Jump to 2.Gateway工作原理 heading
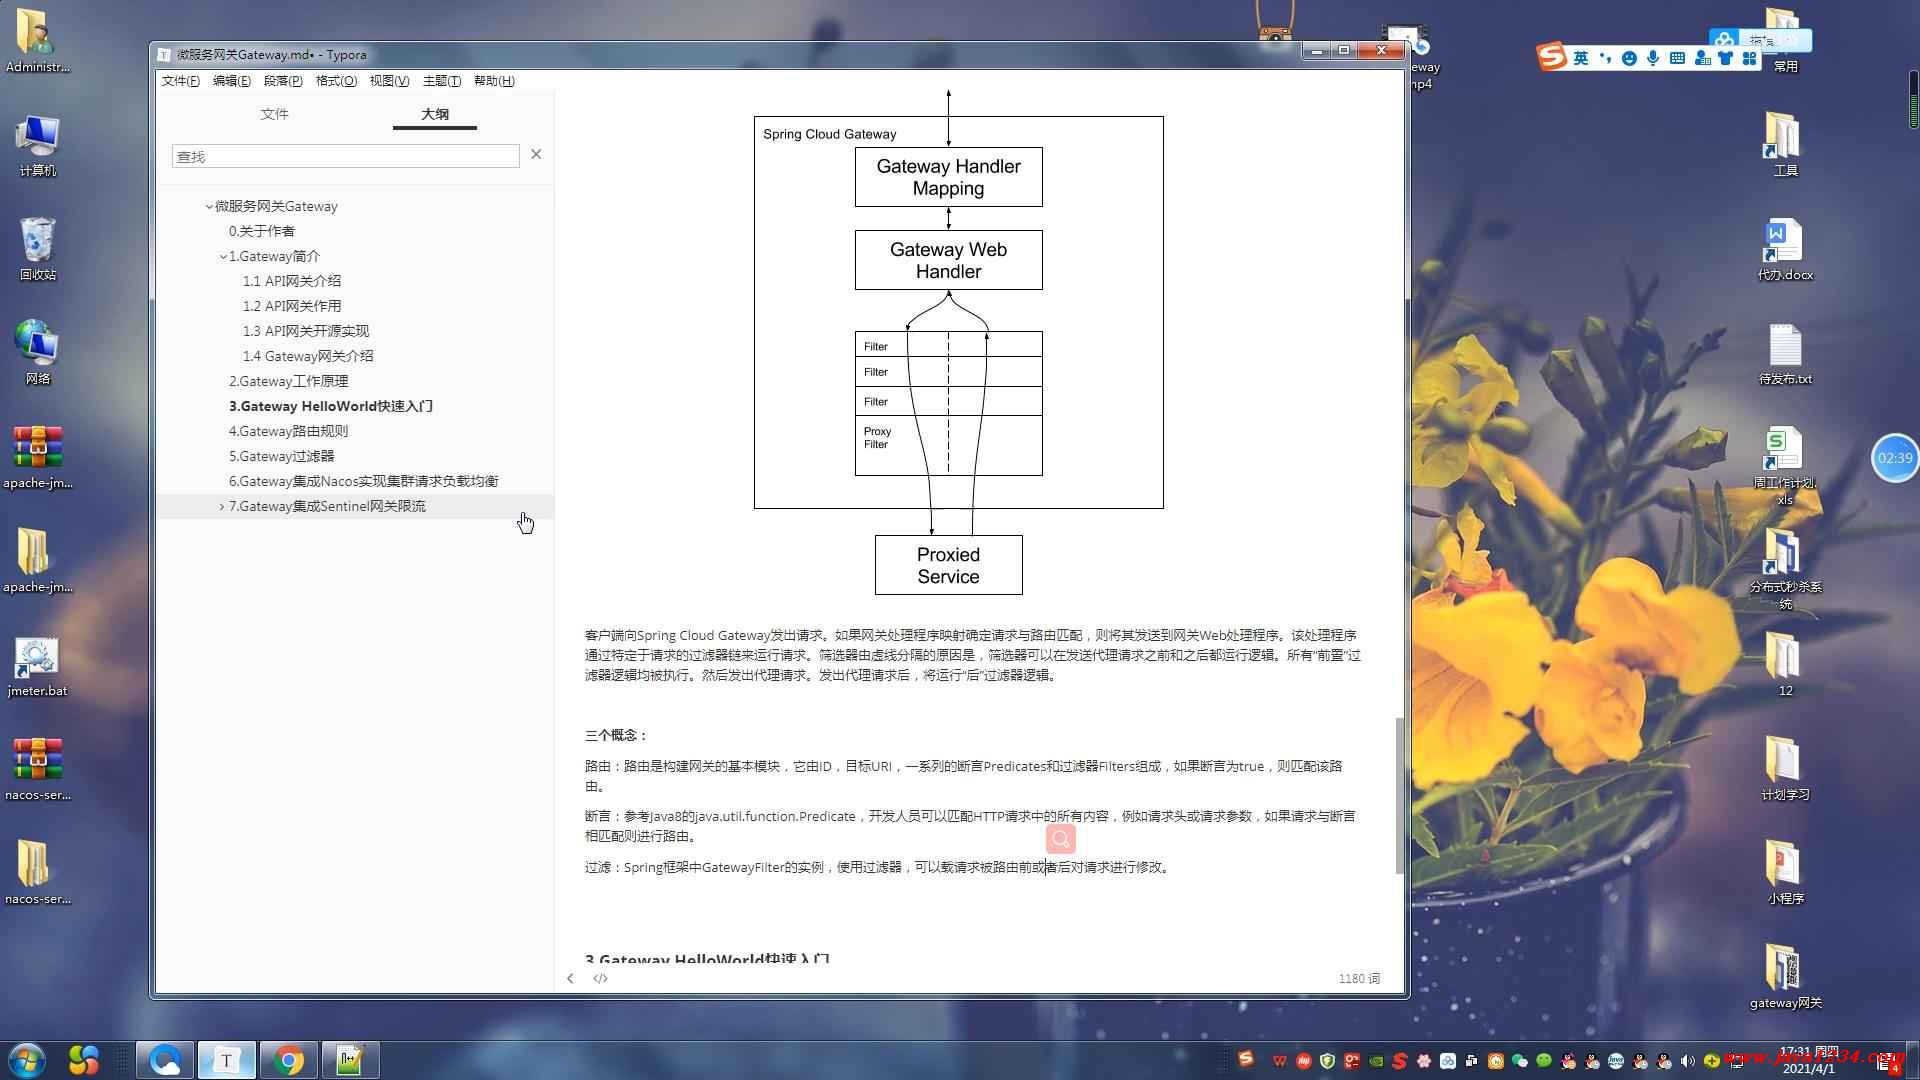 [x=288, y=381]
